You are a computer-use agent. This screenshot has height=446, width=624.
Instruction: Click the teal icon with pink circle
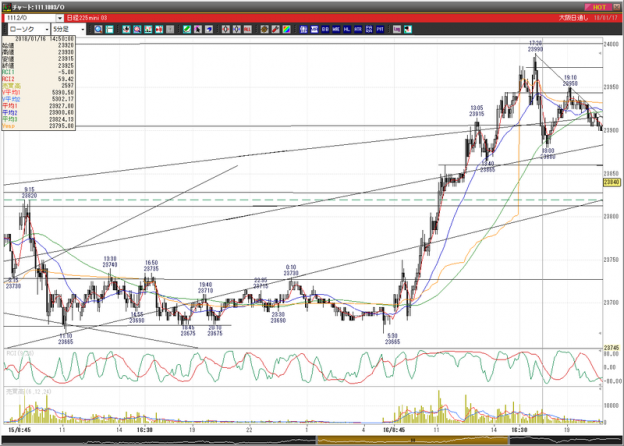coord(137,29)
